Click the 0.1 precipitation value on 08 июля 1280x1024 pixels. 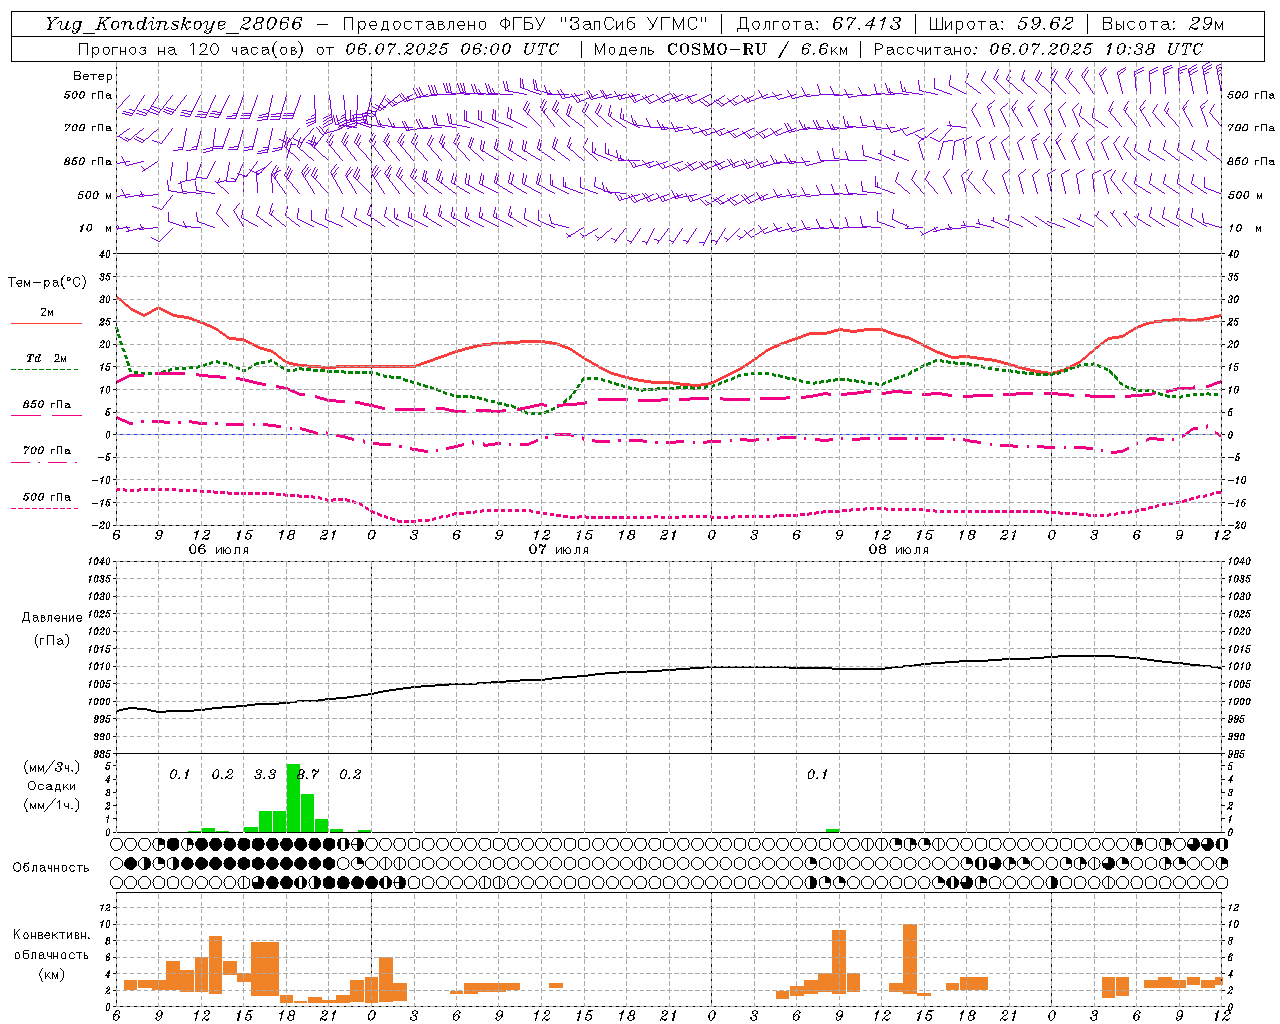817,775
